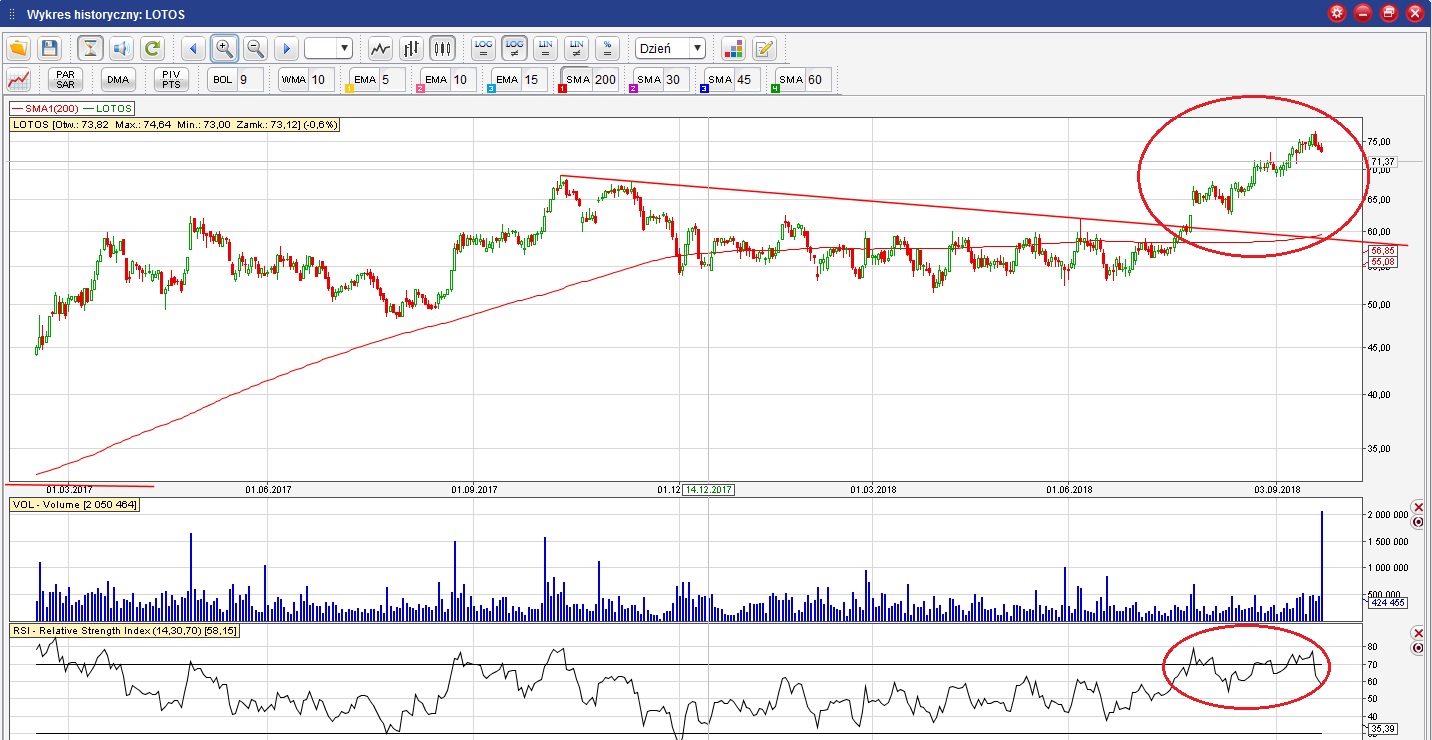1432x740 pixels.
Task: Click the DMA indicator button
Action: tap(118, 80)
